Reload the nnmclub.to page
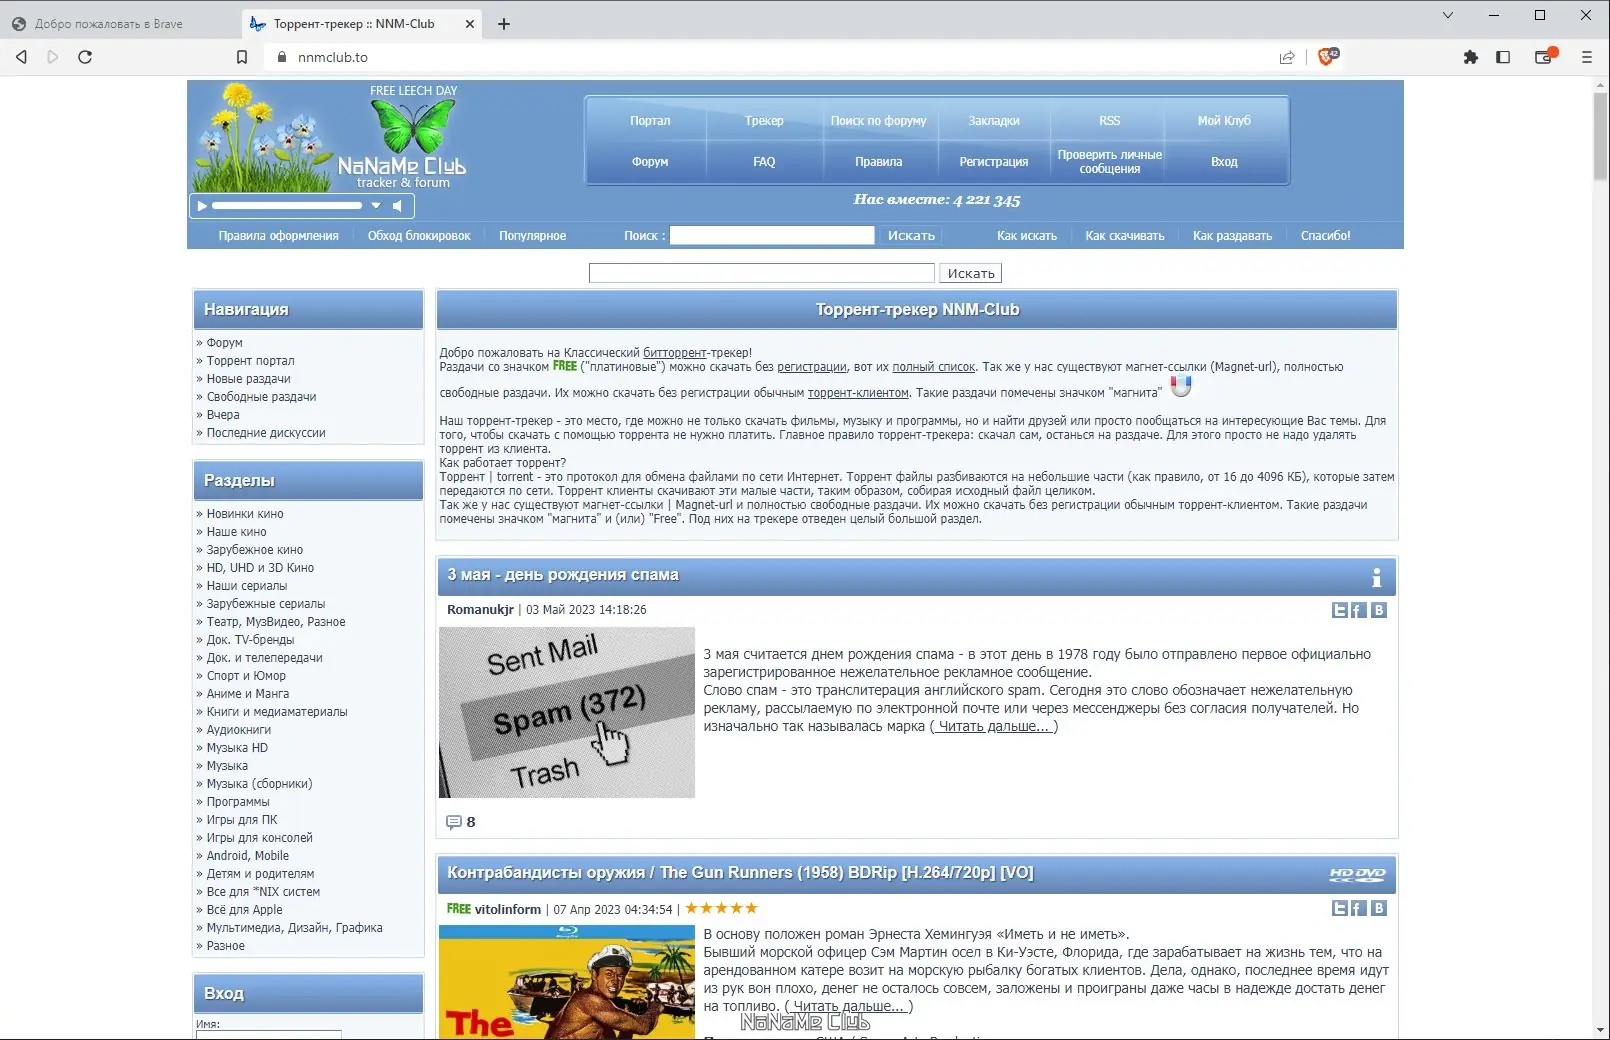 85,57
